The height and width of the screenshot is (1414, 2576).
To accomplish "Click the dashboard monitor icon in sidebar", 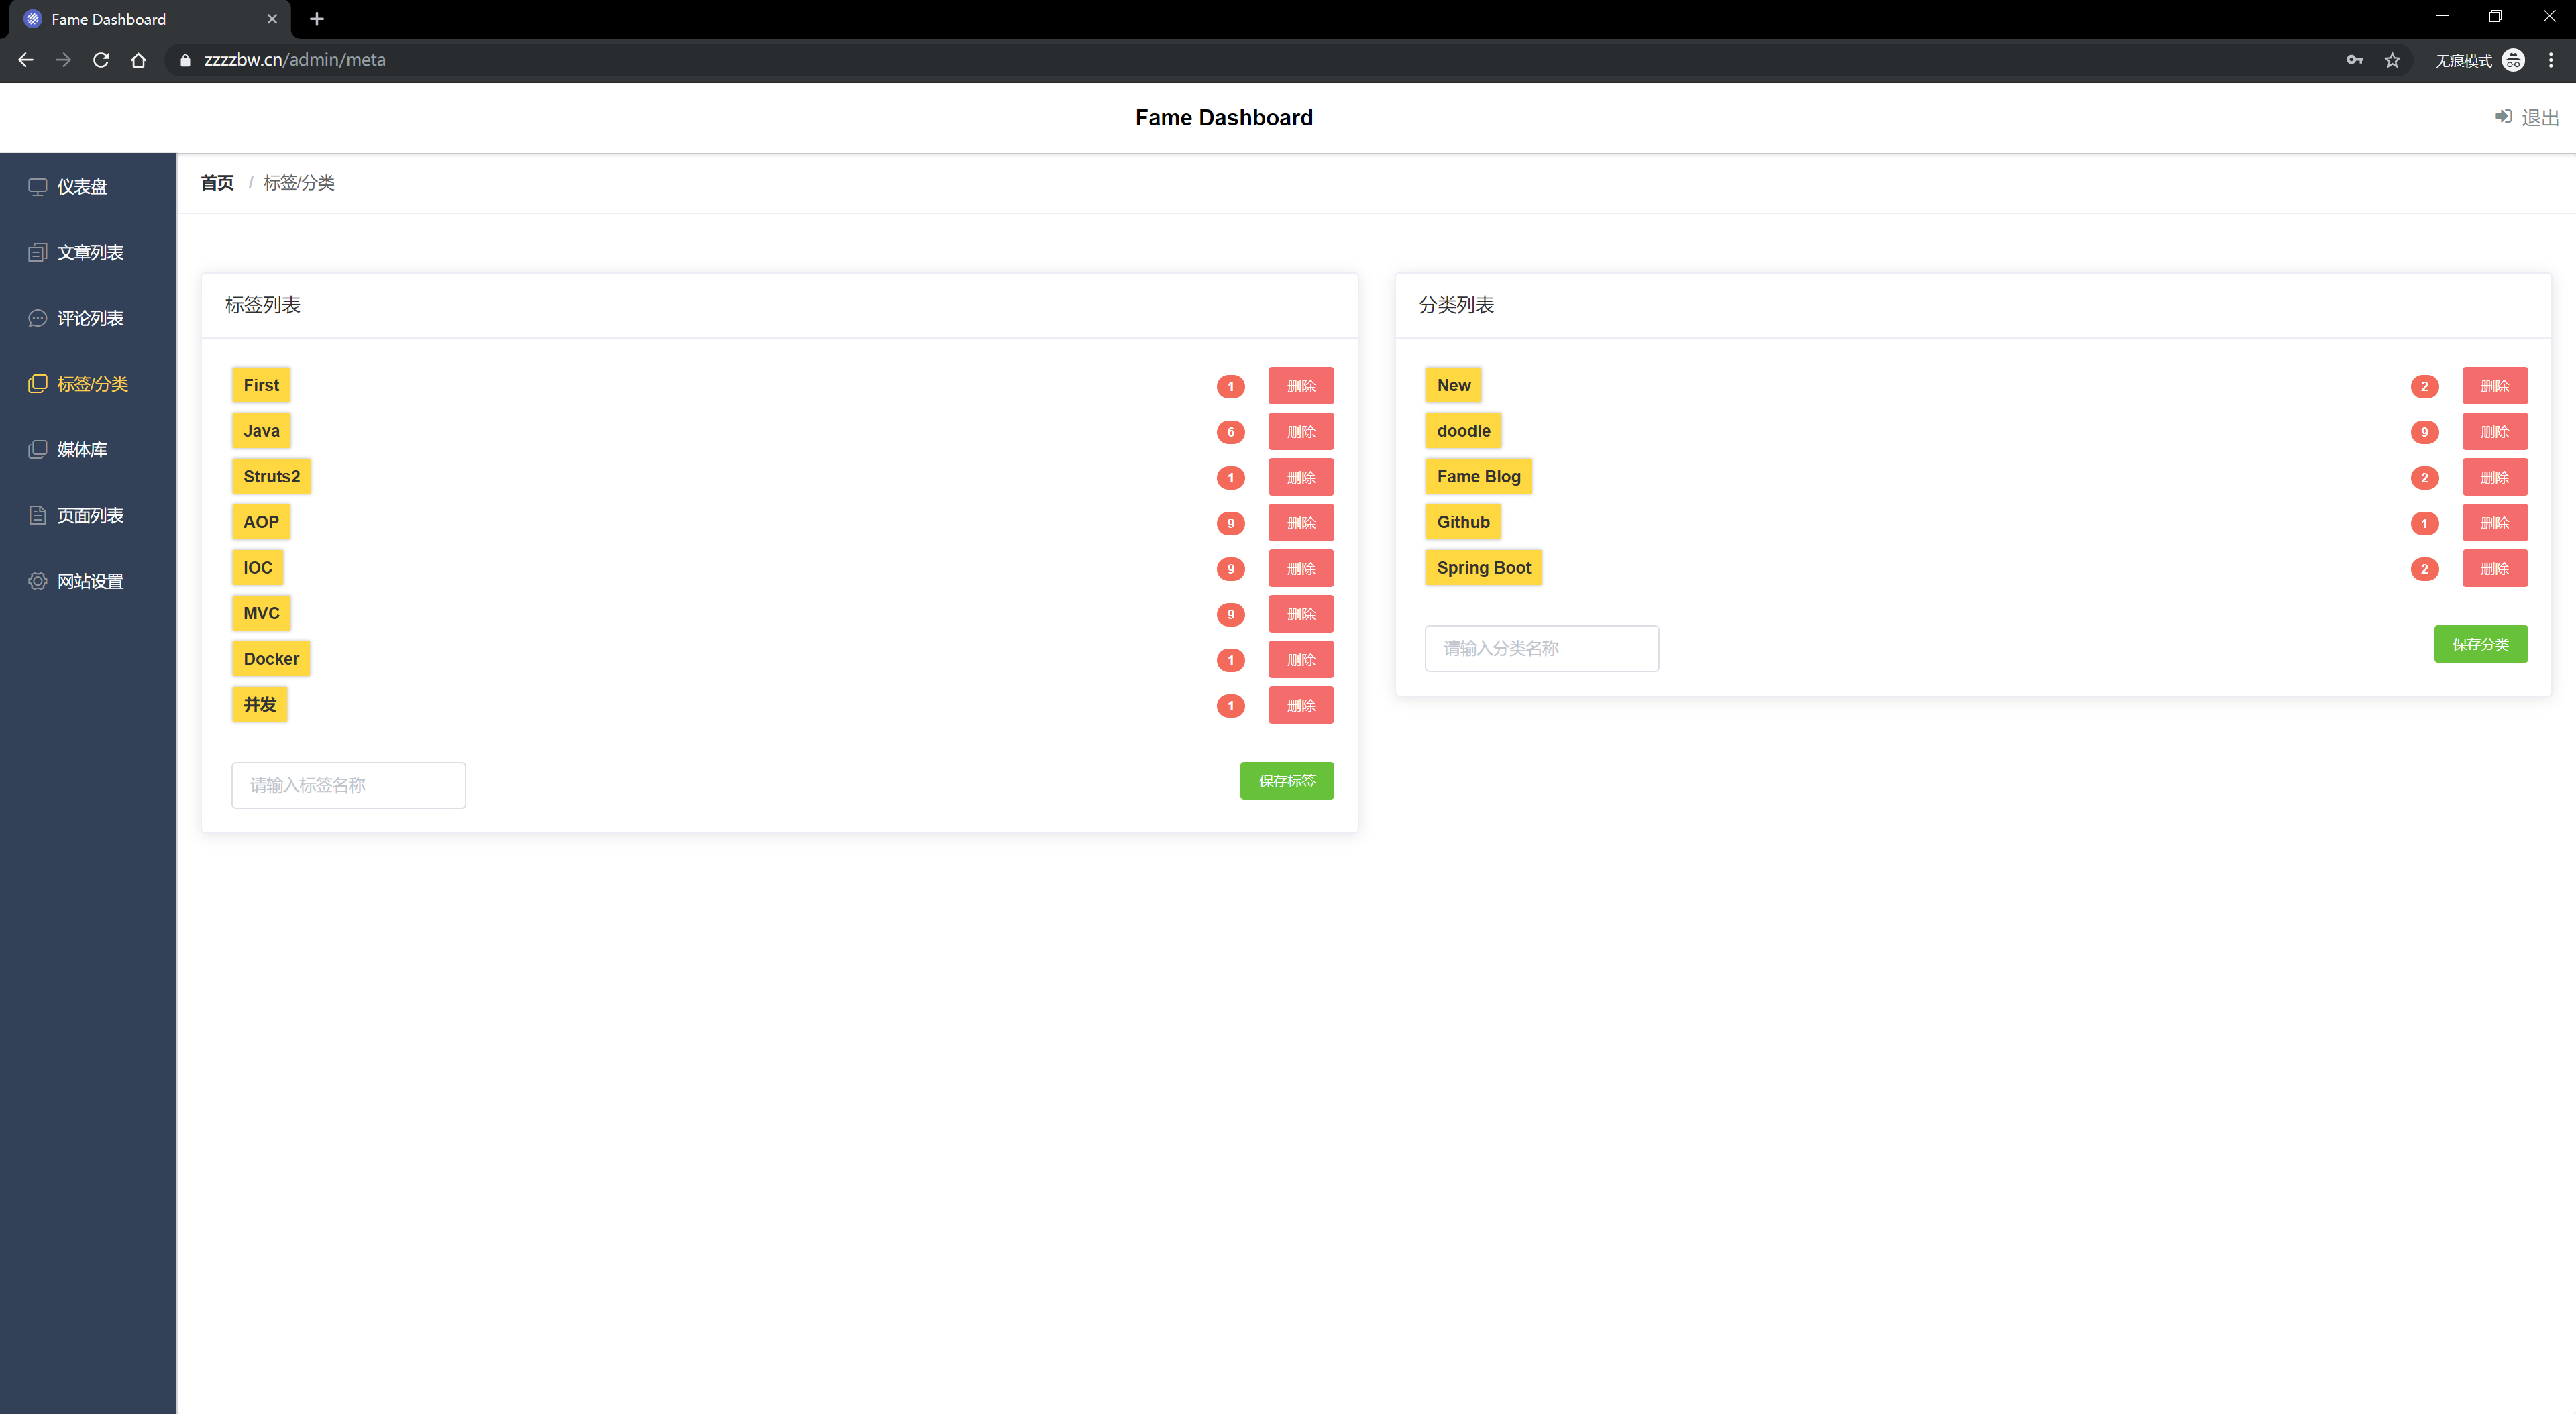I will coord(37,187).
